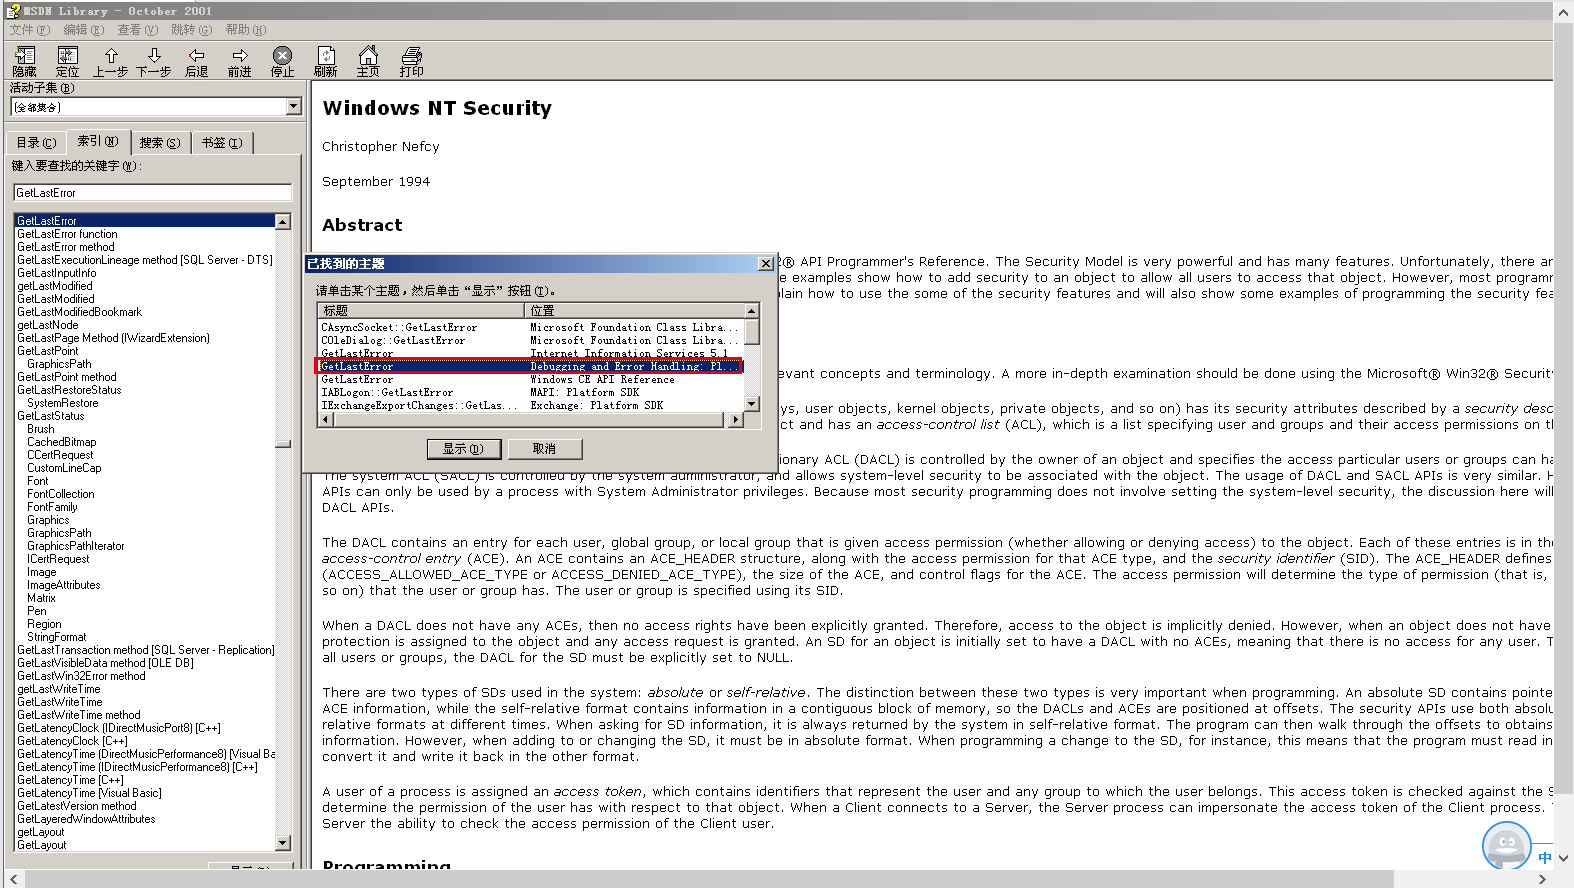
Task: Open the 跳转 (Go) menu
Action: point(191,30)
